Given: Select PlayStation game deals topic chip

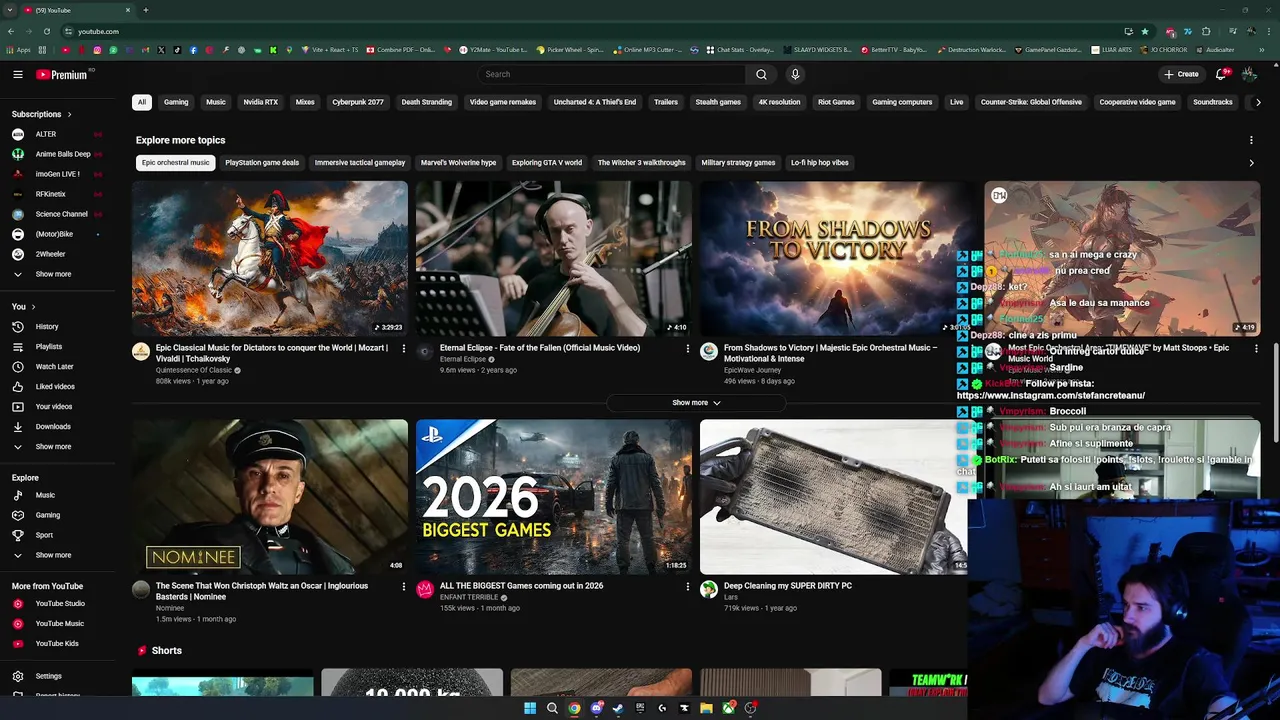Looking at the screenshot, I should coord(262,162).
